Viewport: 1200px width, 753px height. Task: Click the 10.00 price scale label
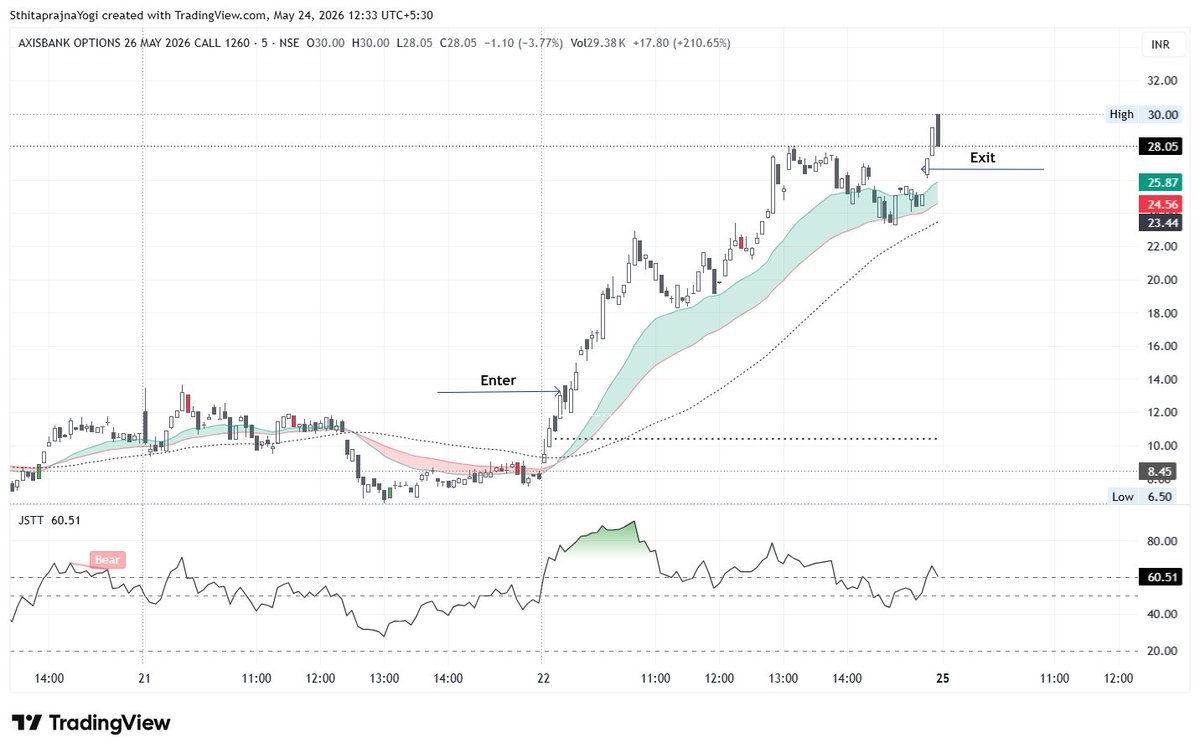1161,445
